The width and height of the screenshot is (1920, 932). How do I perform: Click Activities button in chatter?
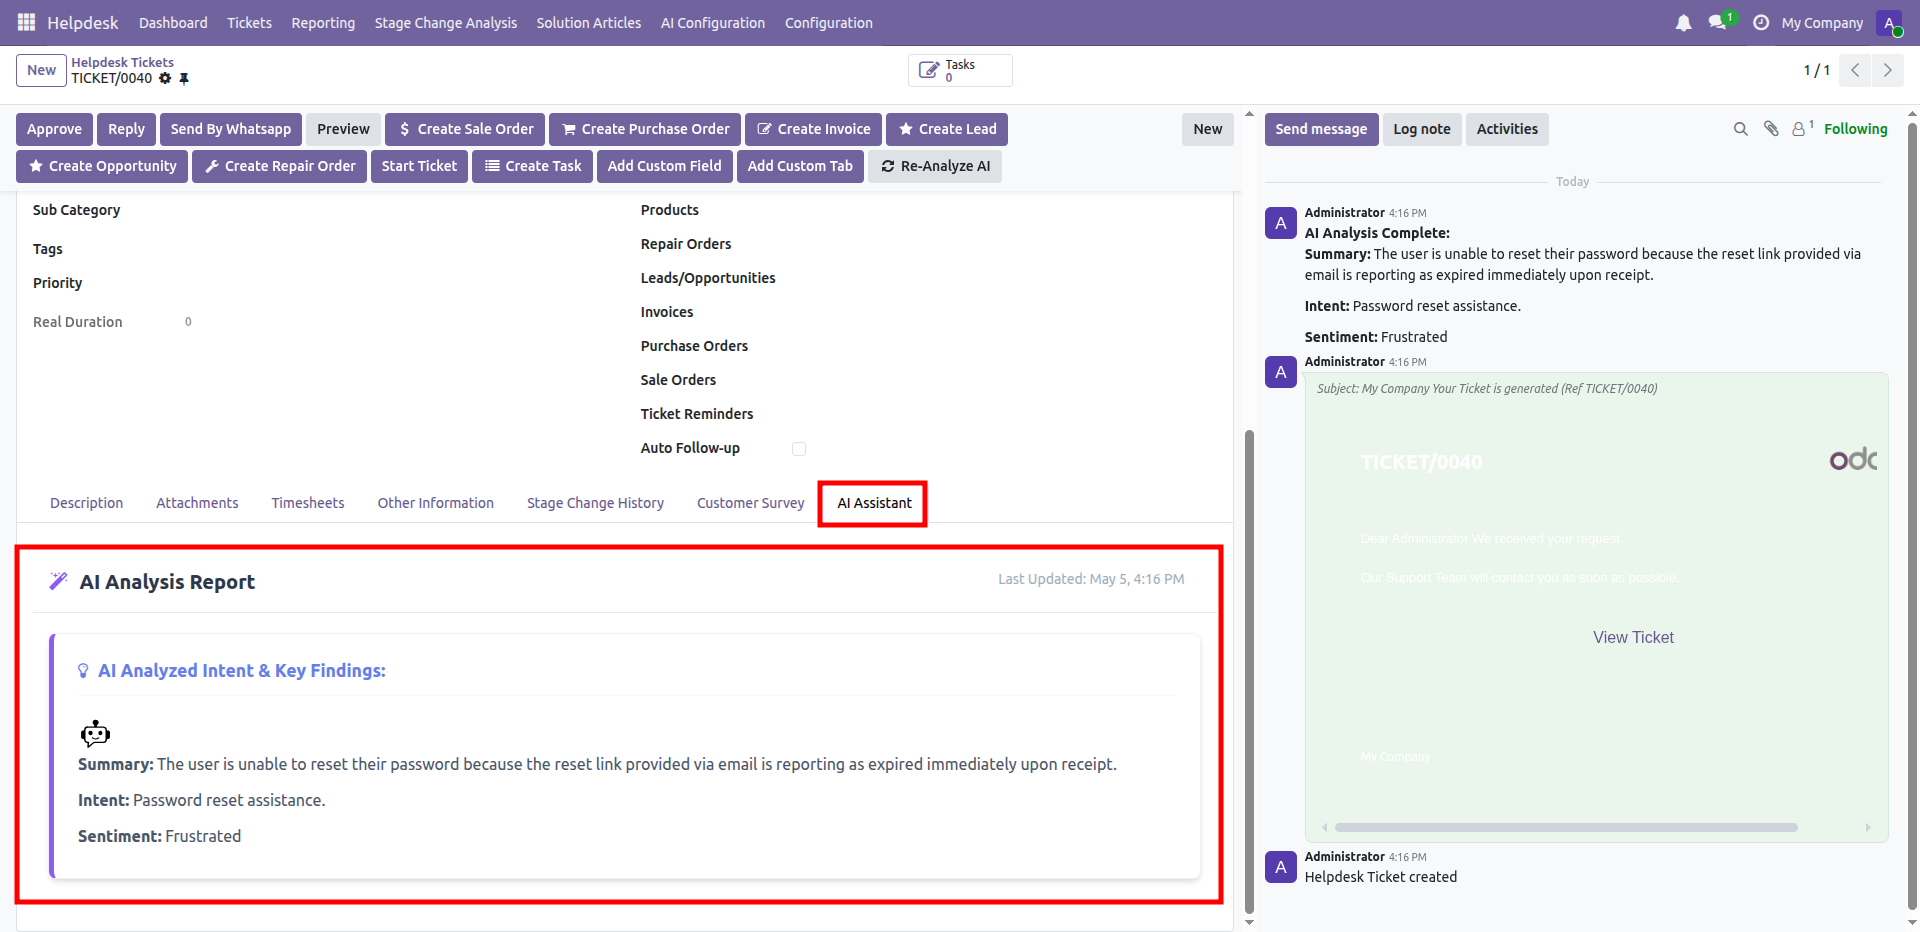(1507, 129)
